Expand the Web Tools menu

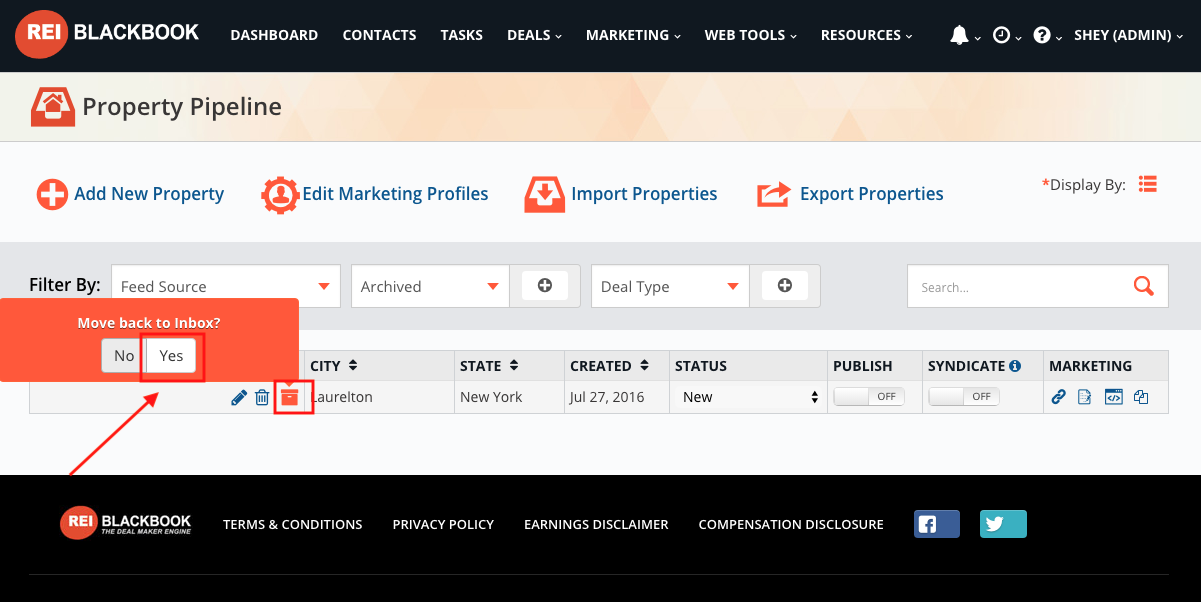[751, 35]
